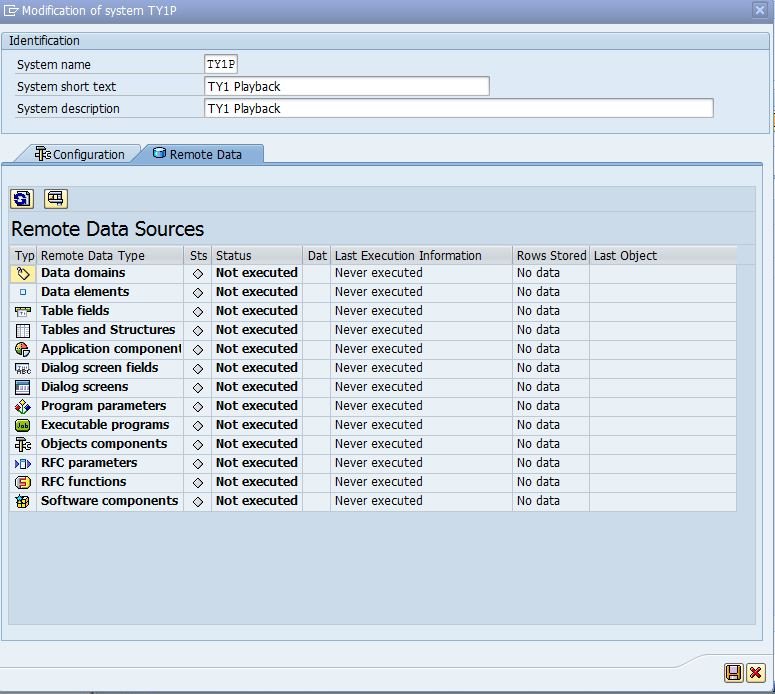Focus the System name field
Screen dimensions: 775x694
(221, 64)
